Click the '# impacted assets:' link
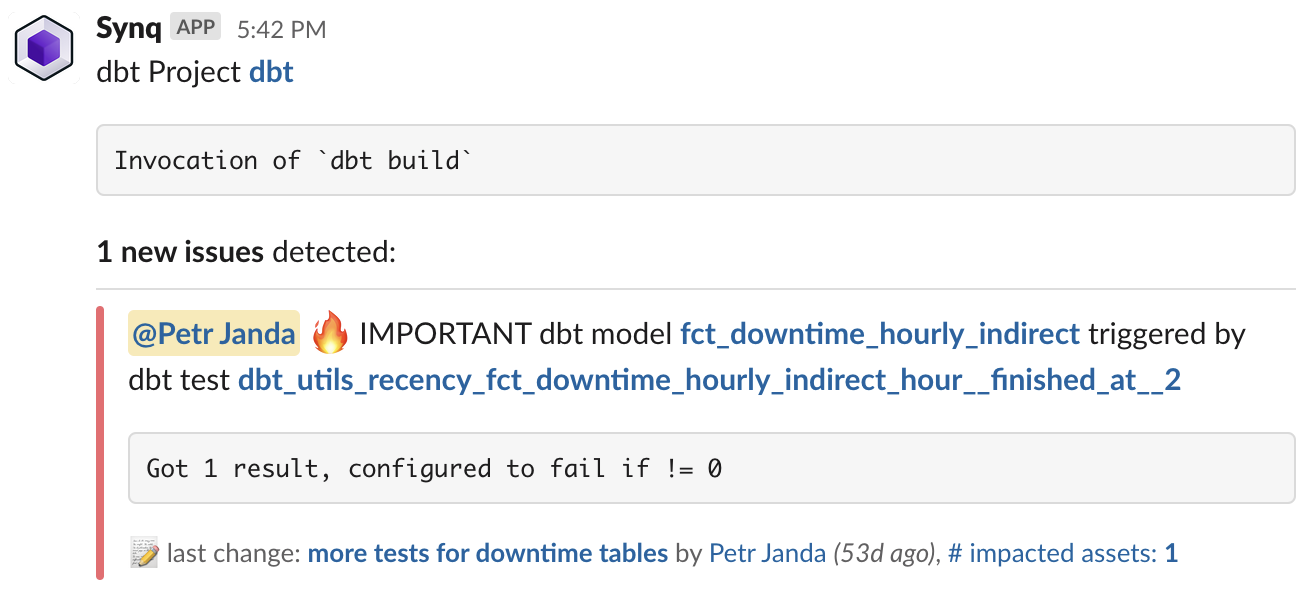Image resolution: width=1314 pixels, height=604 pixels. 1053,553
